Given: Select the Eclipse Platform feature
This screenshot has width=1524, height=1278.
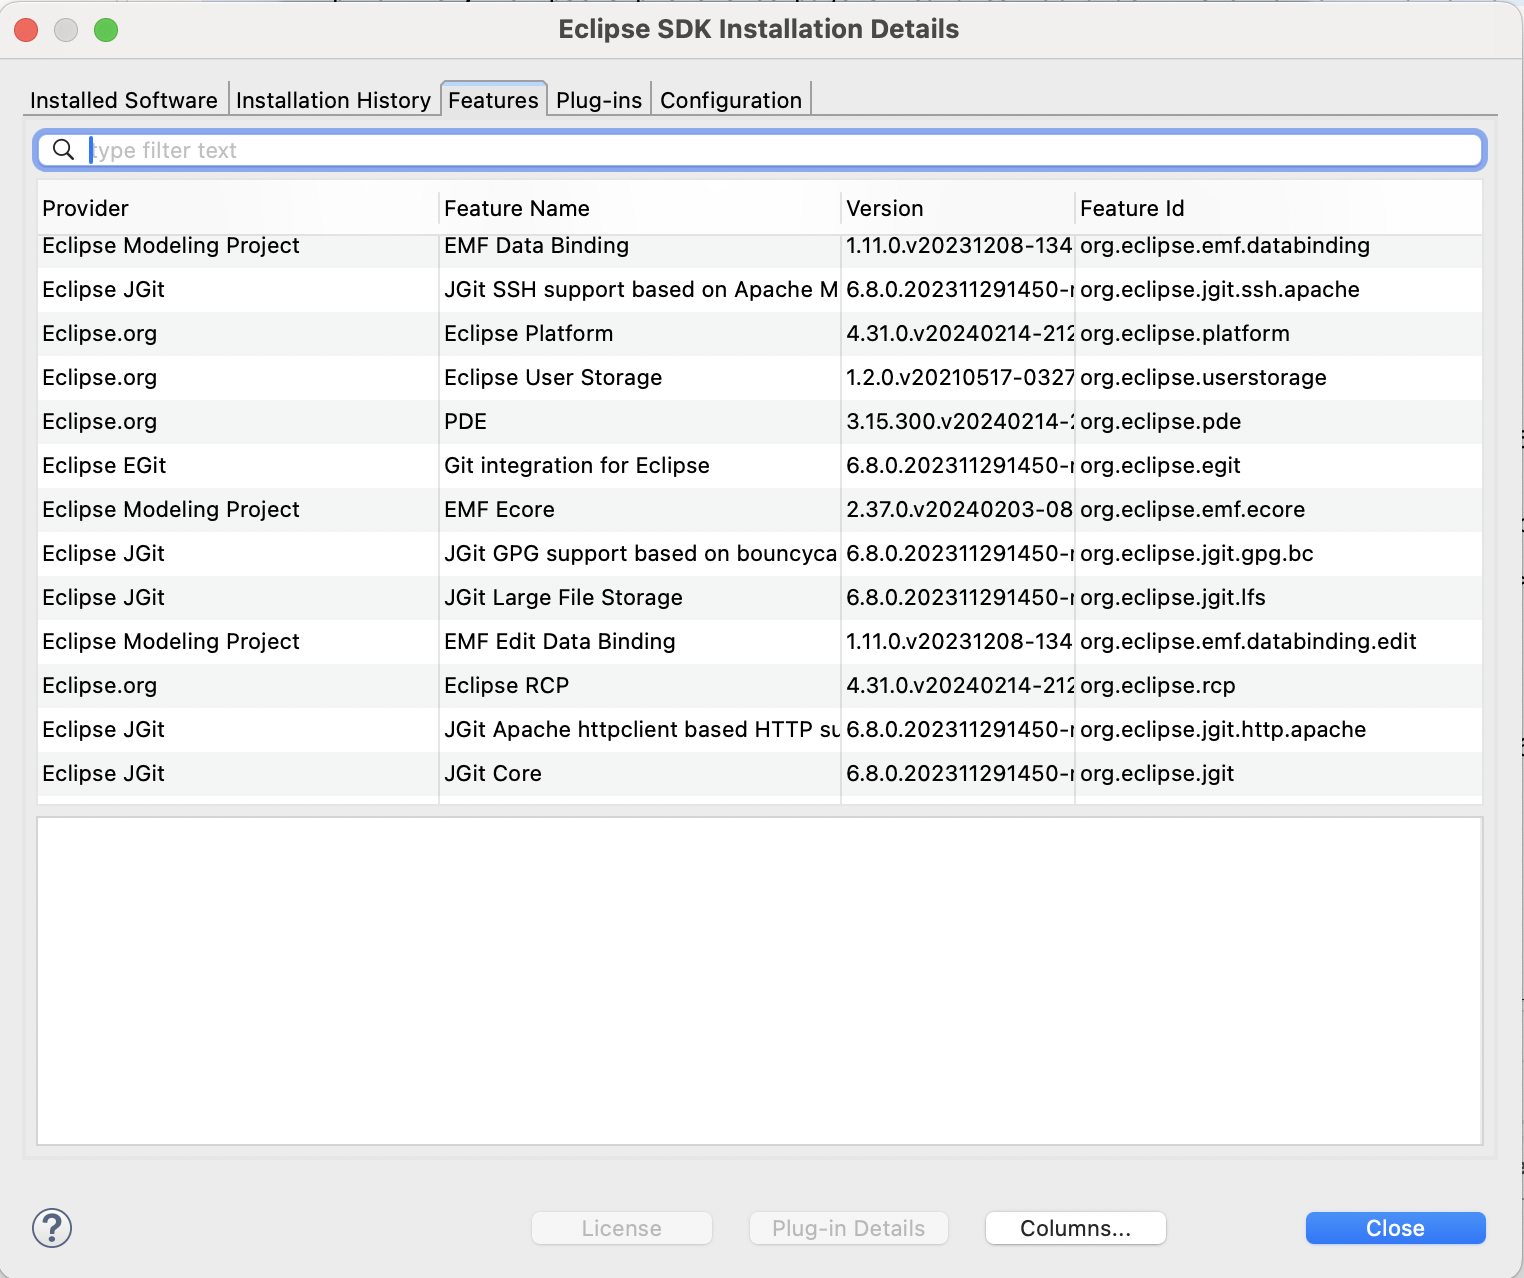Looking at the screenshot, I should (760, 334).
